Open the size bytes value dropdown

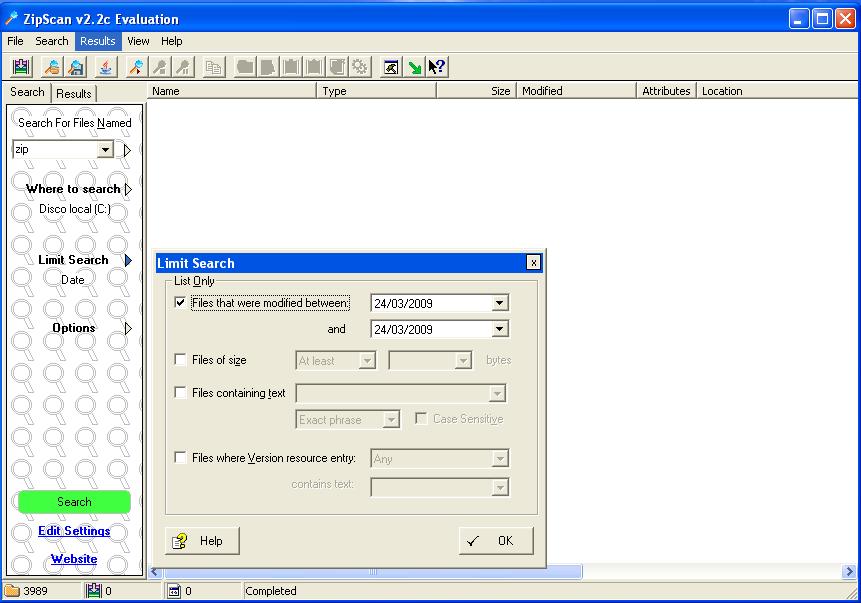coord(463,360)
